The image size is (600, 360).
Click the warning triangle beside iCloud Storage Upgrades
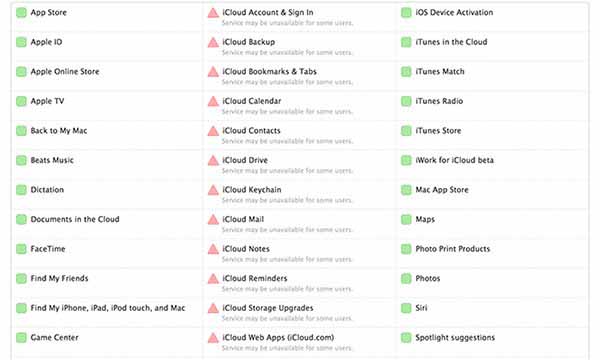point(213,308)
